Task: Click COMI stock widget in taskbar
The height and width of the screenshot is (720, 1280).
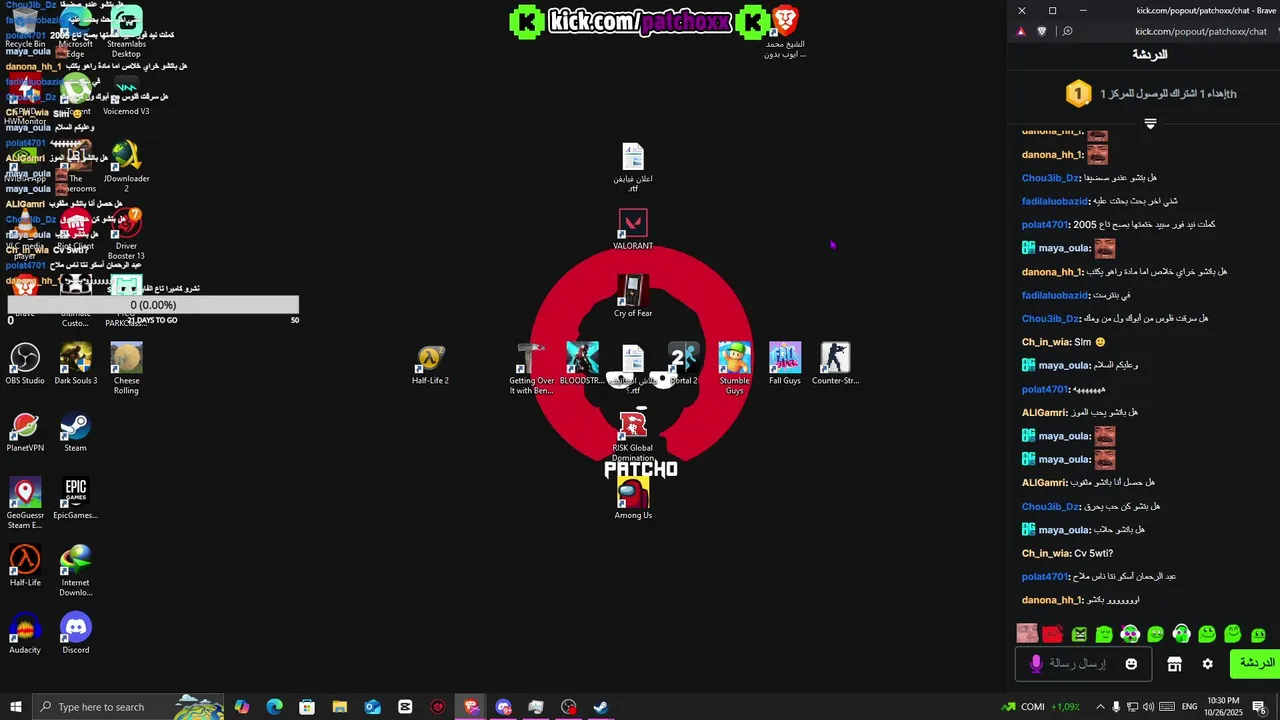Action: click(1041, 707)
